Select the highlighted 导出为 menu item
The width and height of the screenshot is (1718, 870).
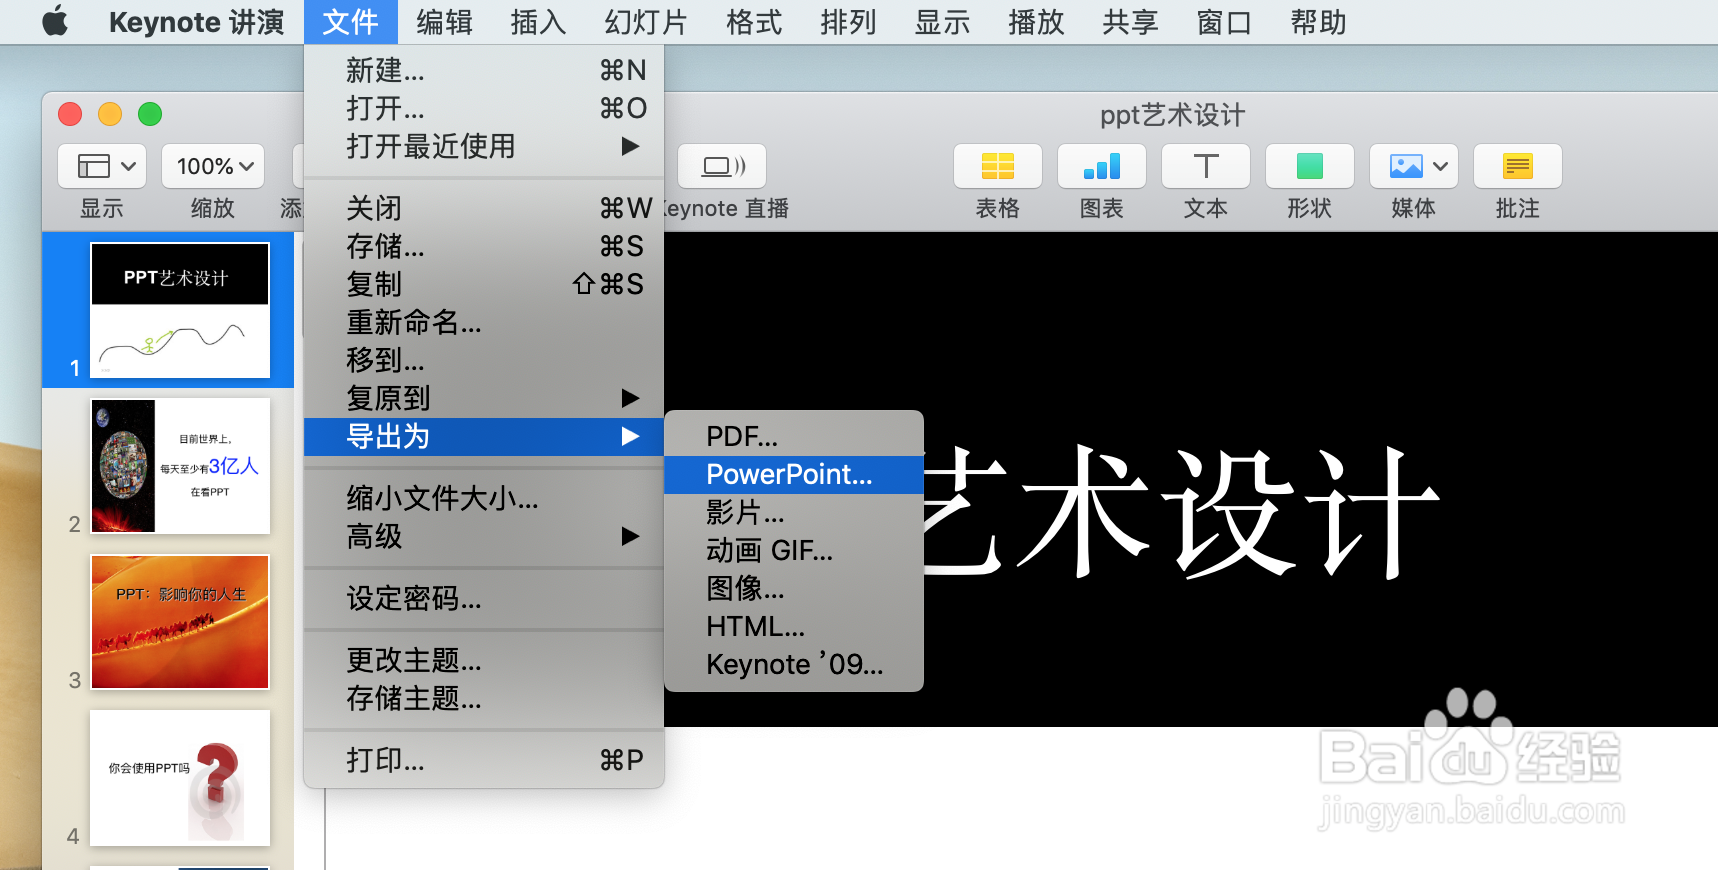pos(484,436)
